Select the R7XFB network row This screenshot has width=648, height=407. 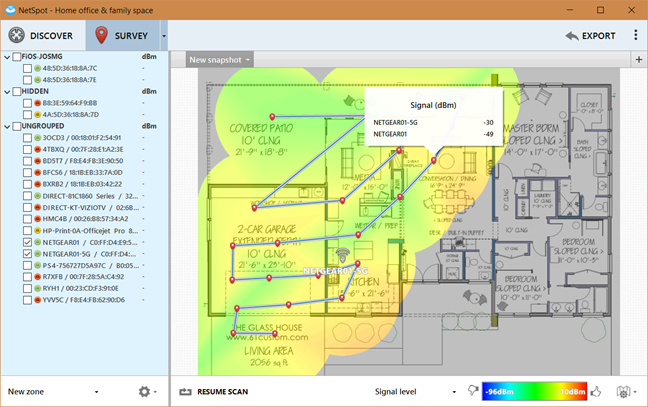[x=84, y=277]
